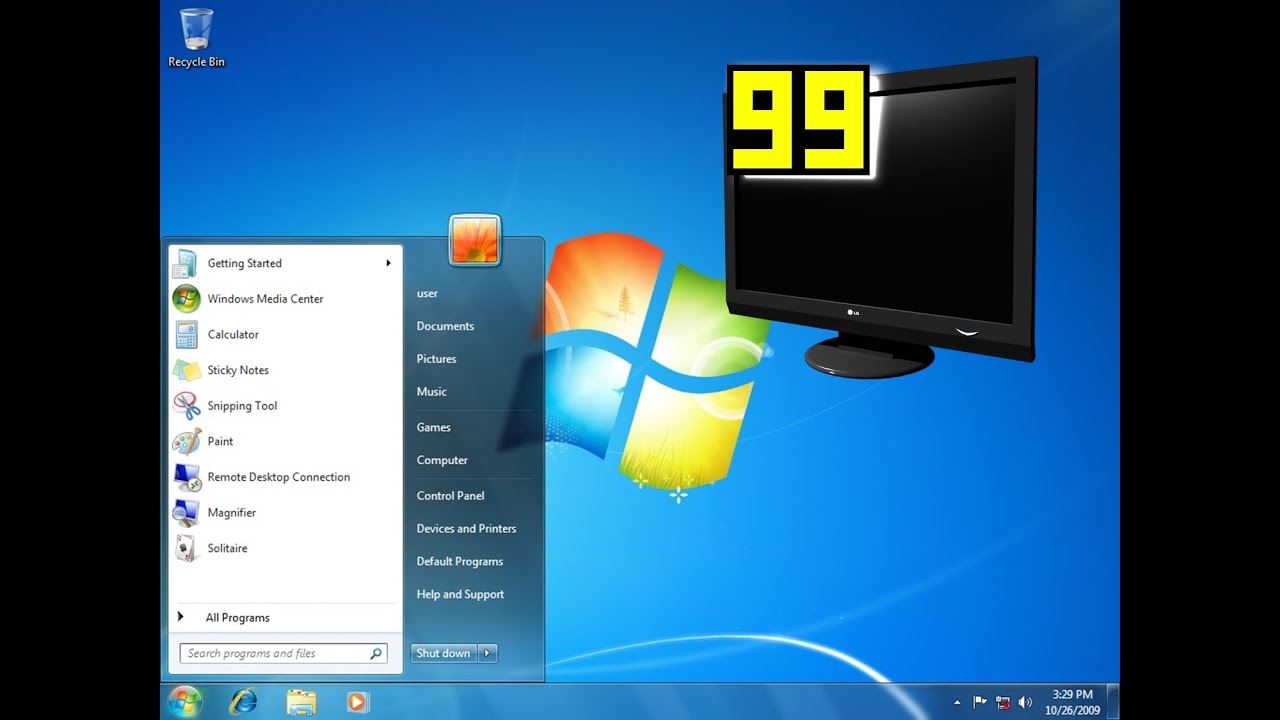
Task: Open the Paint palette icon
Action: pyautogui.click(x=186, y=441)
